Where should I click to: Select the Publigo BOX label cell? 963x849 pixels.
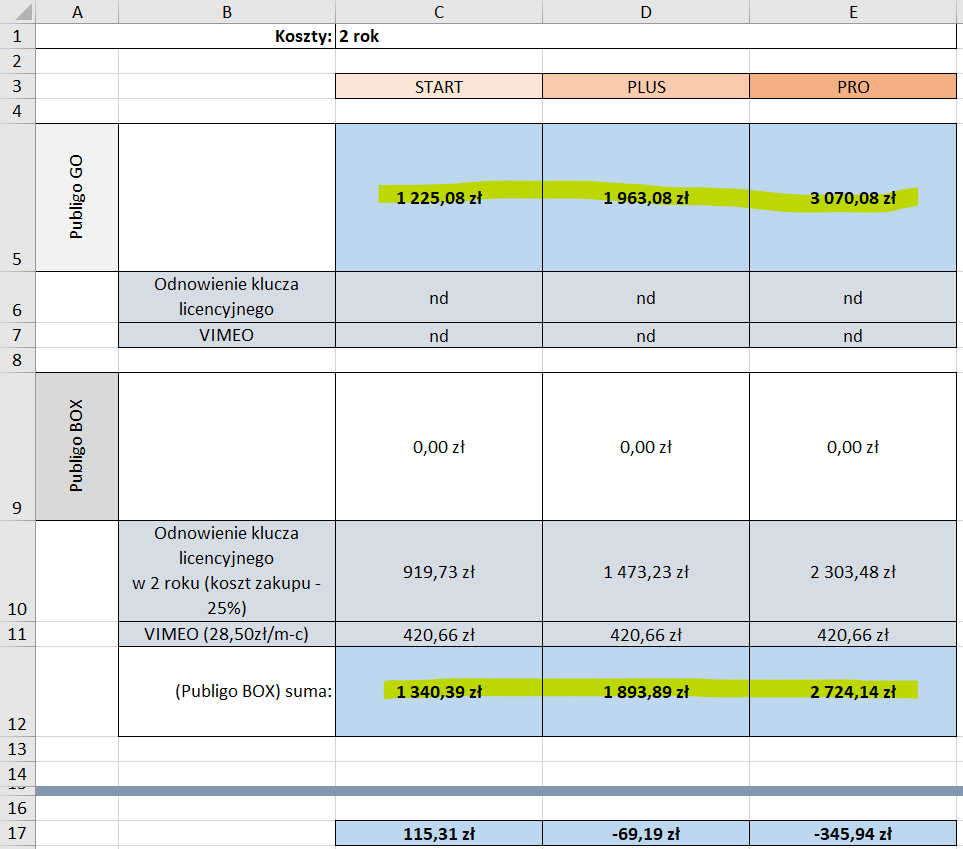(x=77, y=446)
